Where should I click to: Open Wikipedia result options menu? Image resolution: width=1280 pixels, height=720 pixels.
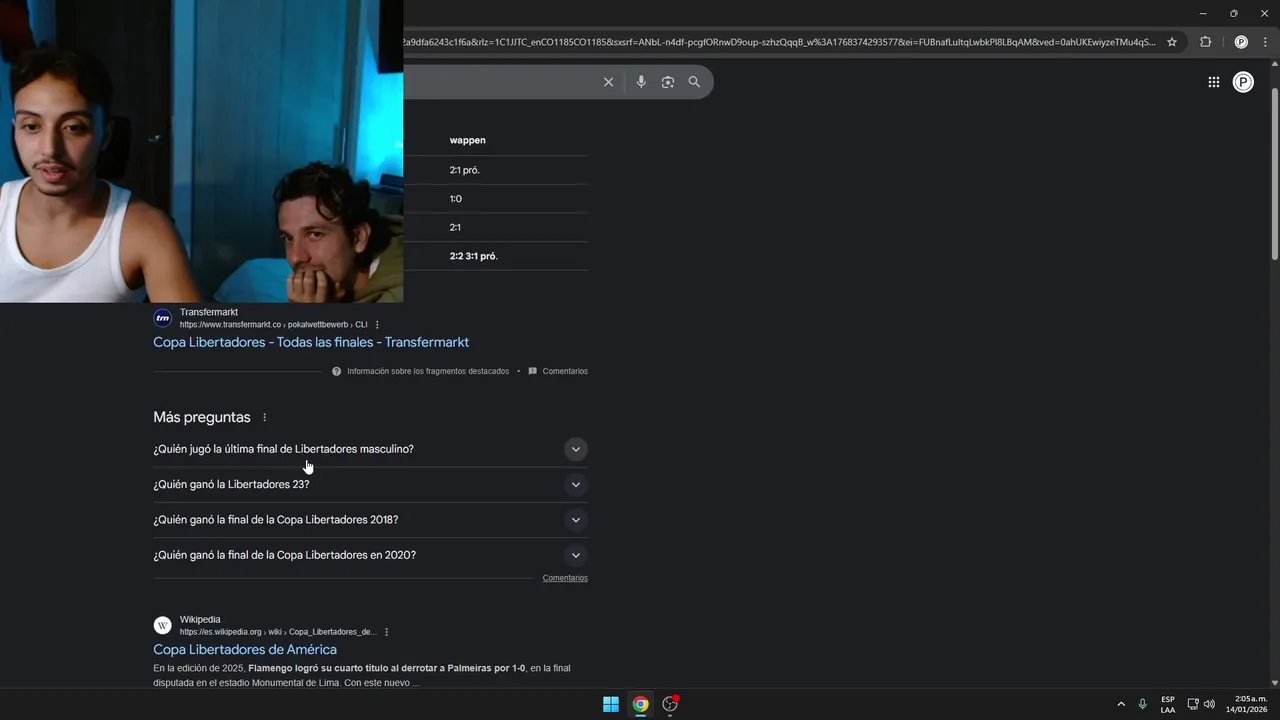click(386, 632)
